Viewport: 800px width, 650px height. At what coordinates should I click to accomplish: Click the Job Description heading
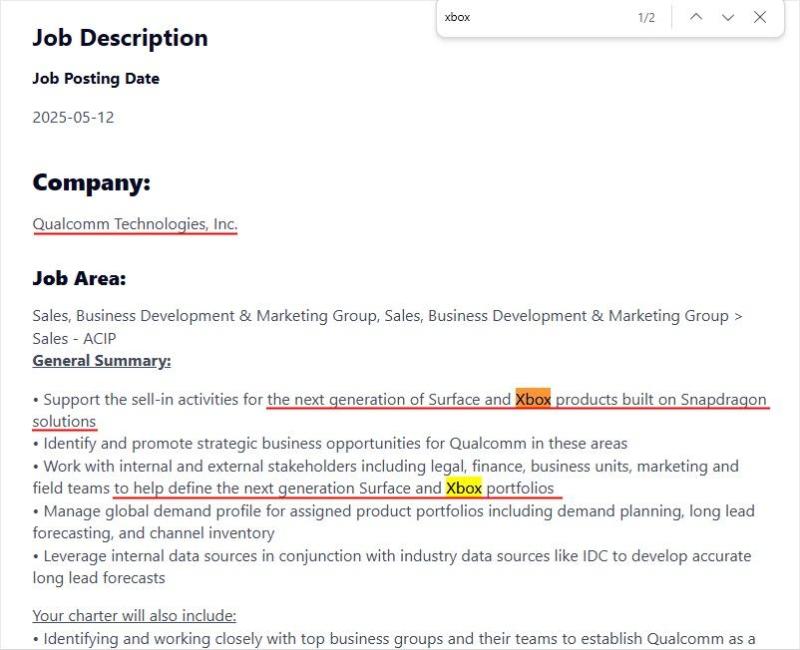click(x=120, y=38)
